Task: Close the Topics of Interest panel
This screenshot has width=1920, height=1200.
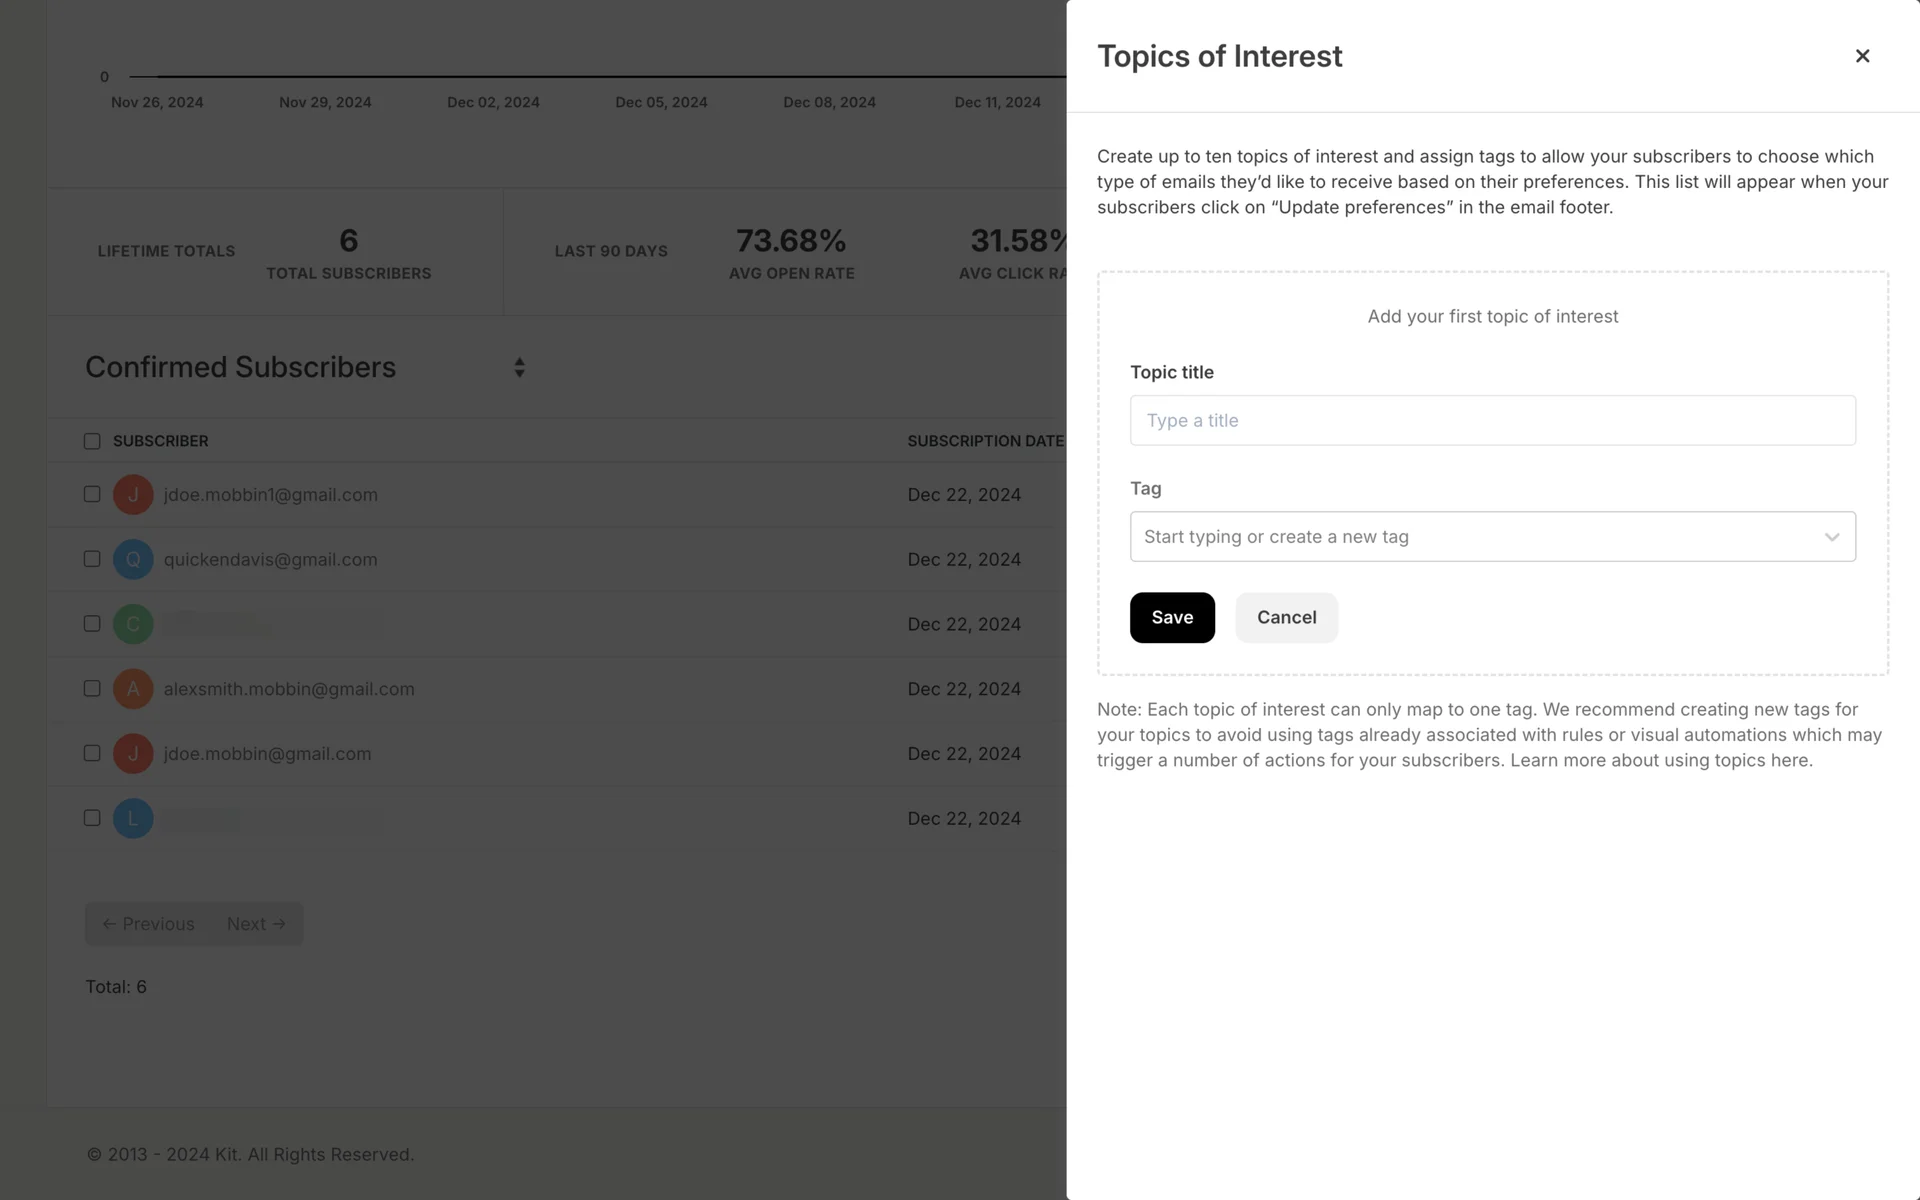Action: pyautogui.click(x=1862, y=56)
